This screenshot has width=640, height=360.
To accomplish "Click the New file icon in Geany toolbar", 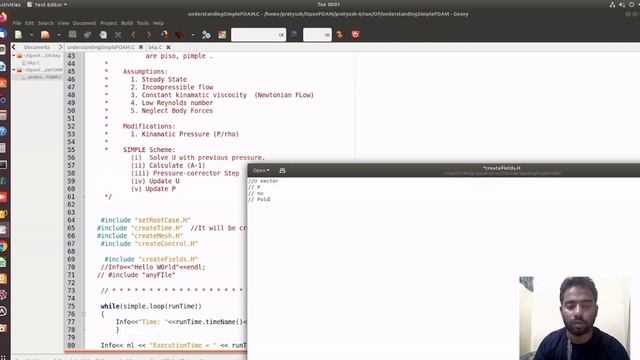I will pos(18,35).
